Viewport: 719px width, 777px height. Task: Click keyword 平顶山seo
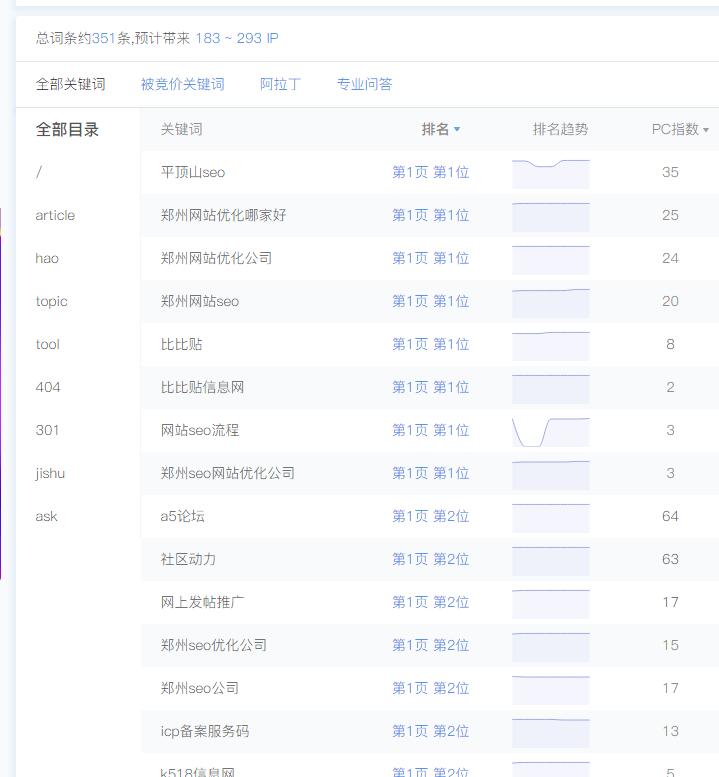[193, 172]
